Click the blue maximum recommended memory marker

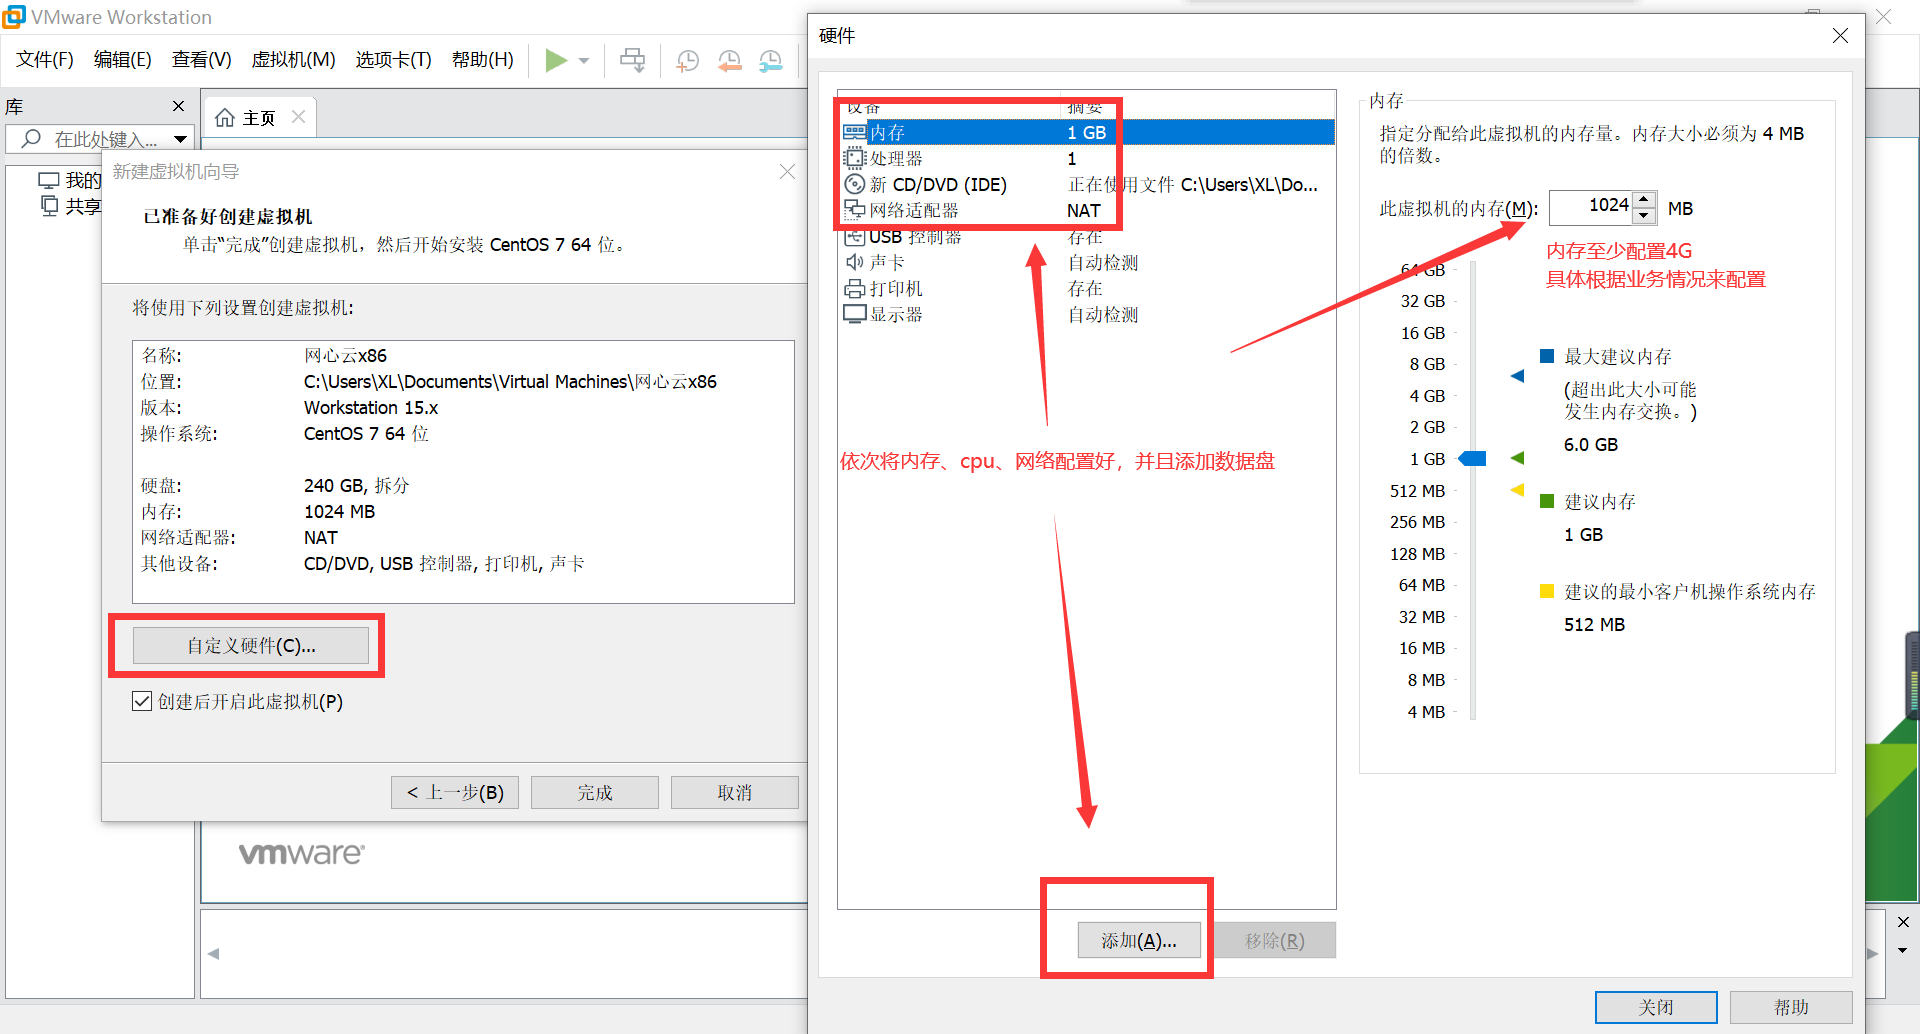pyautogui.click(x=1517, y=376)
